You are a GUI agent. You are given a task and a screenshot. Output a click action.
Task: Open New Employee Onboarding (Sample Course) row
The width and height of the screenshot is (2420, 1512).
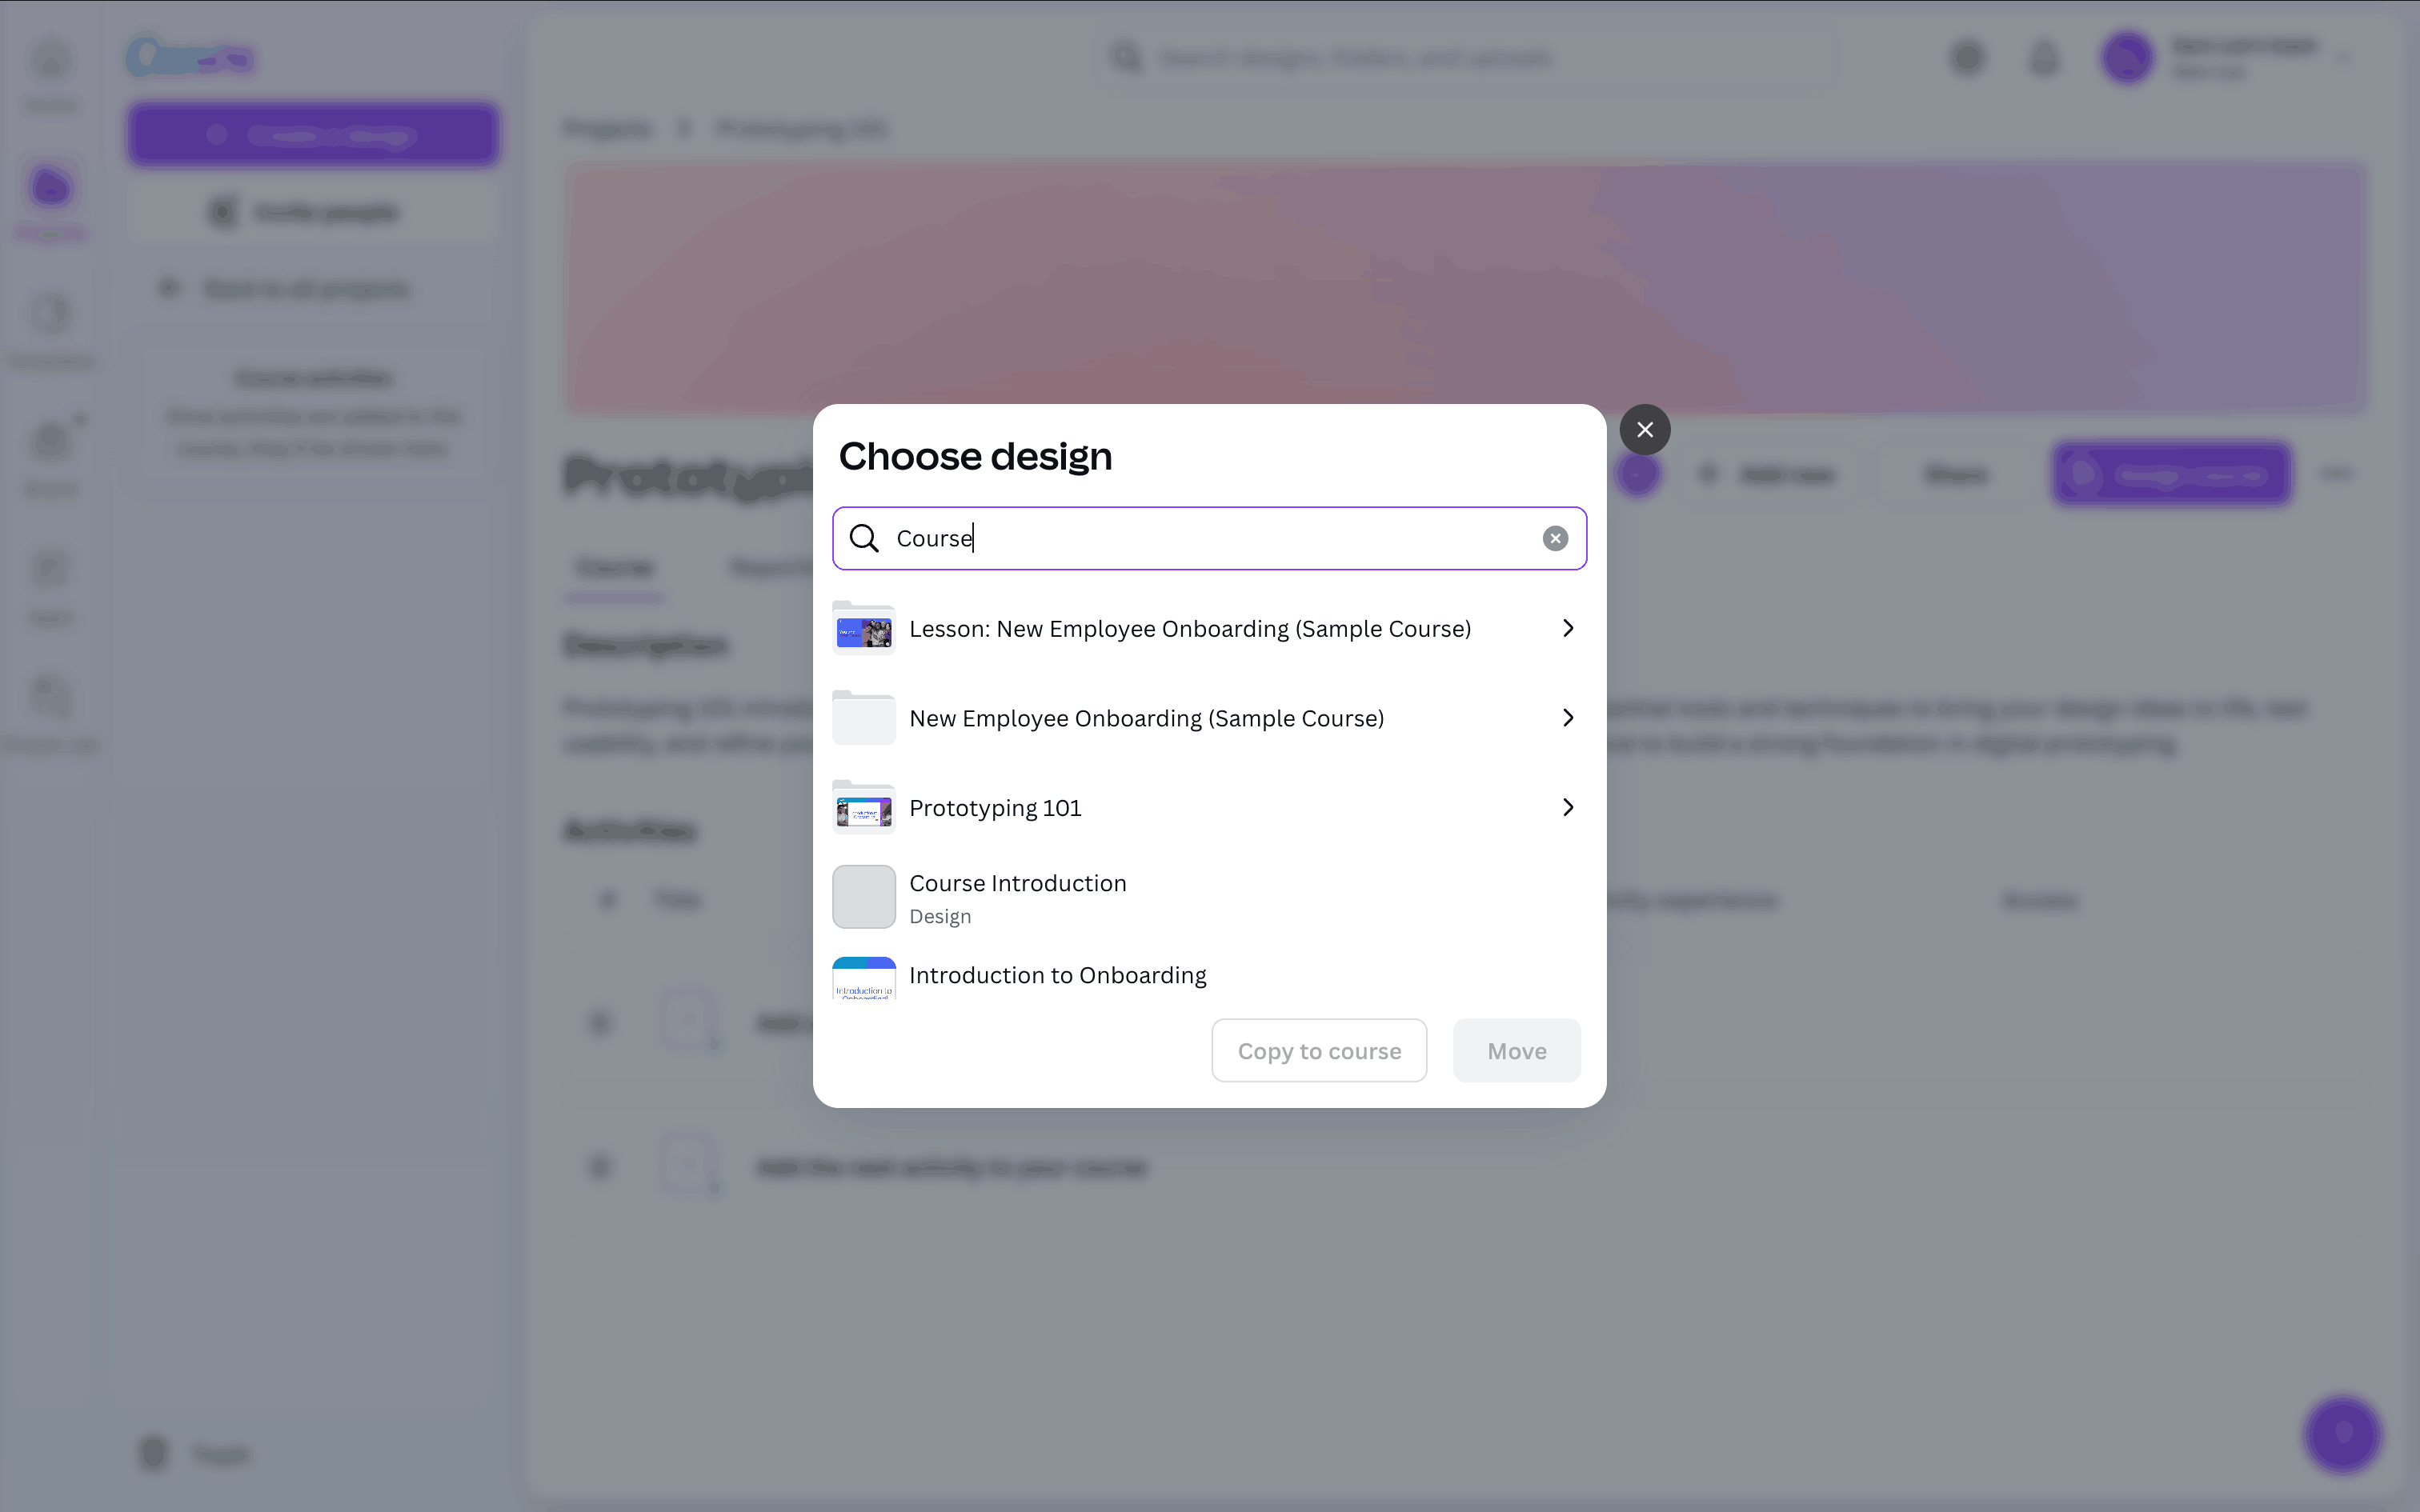click(x=1146, y=718)
